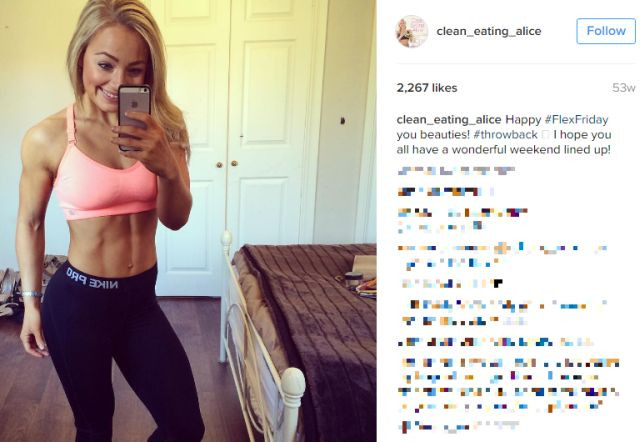Follow the clean_eating_alice account

(606, 31)
